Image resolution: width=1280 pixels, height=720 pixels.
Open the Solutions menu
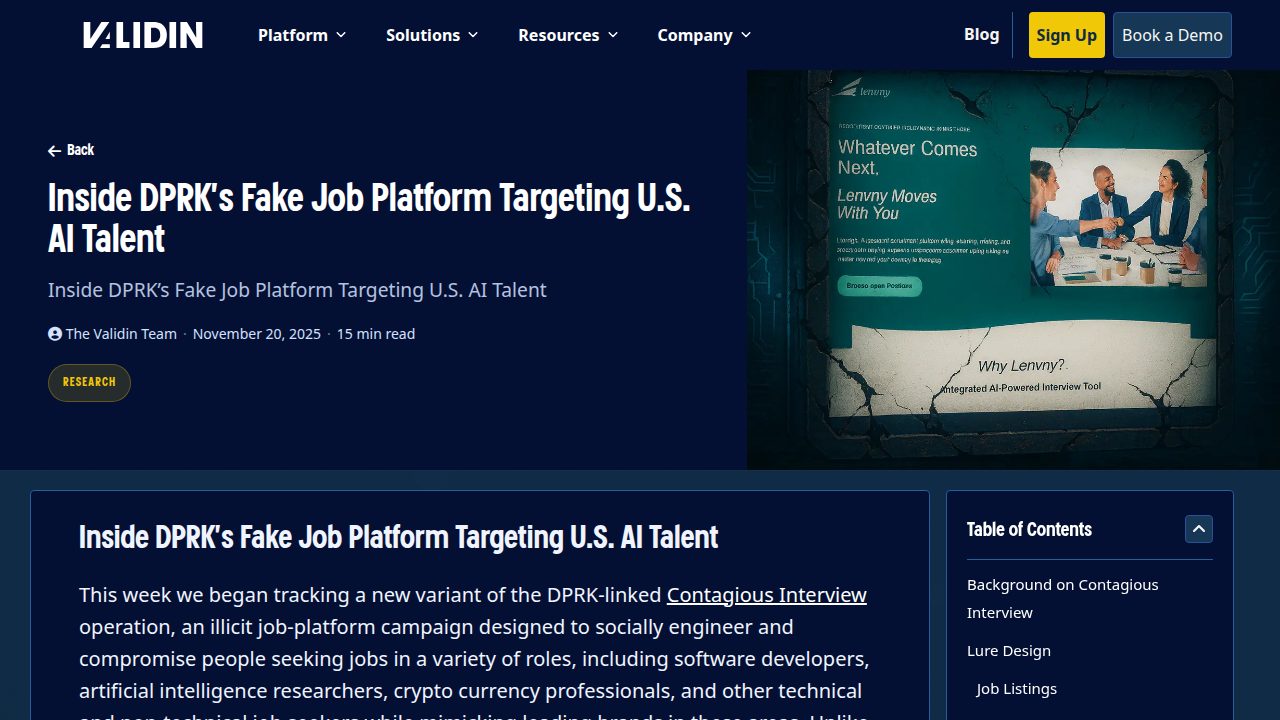432,35
